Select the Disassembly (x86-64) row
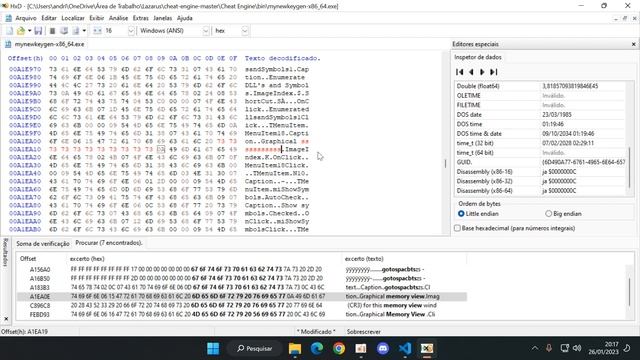Image resolution: width=640 pixels, height=360 pixels. pyautogui.click(x=540, y=191)
